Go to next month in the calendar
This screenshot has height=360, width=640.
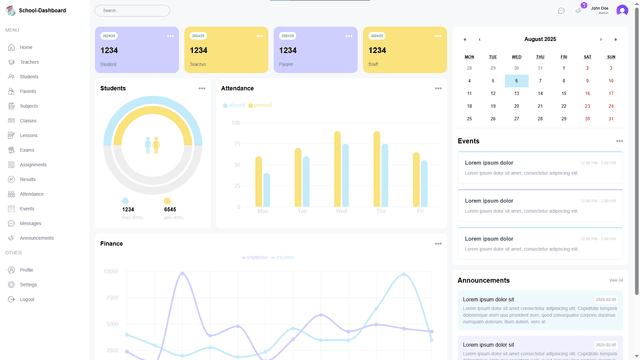(x=600, y=40)
